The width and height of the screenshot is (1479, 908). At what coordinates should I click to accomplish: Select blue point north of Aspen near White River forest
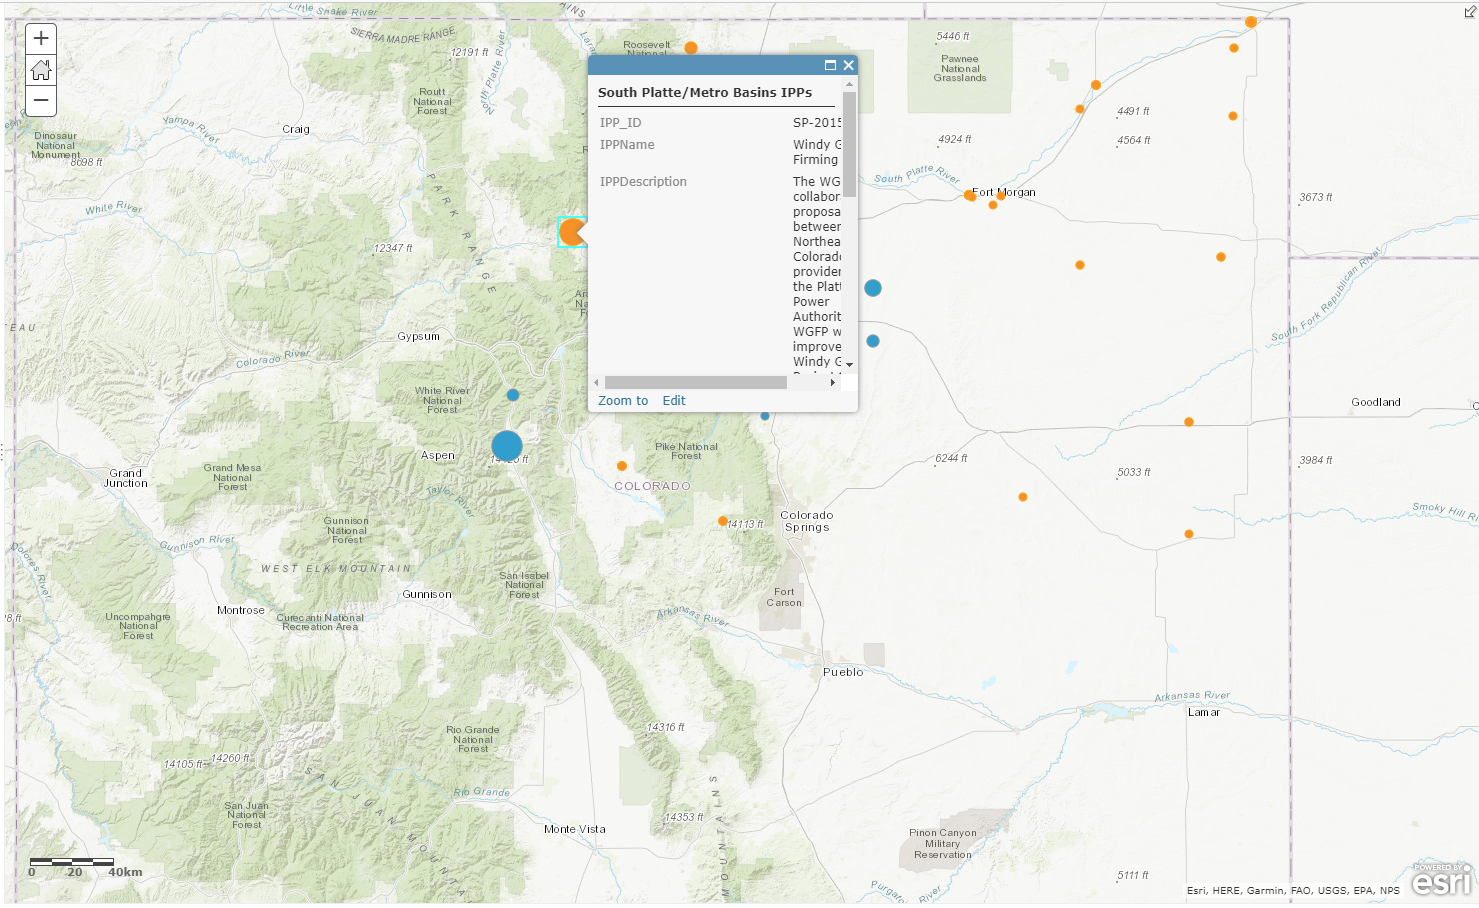(513, 395)
